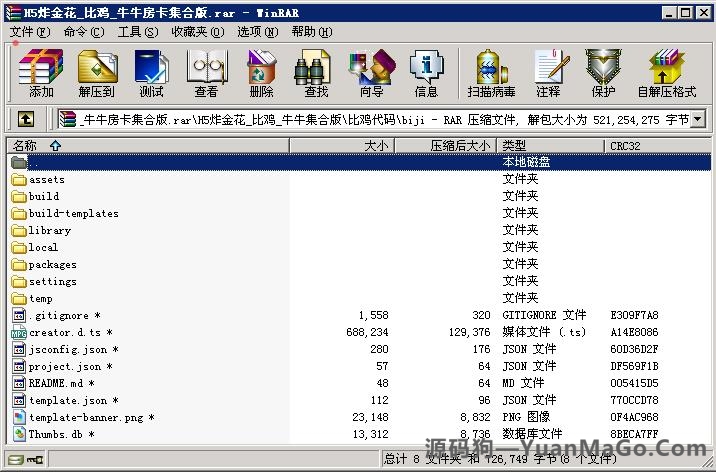The width and height of the screenshot is (716, 472).
Task: Click the archive path address field
Action: click(374, 120)
